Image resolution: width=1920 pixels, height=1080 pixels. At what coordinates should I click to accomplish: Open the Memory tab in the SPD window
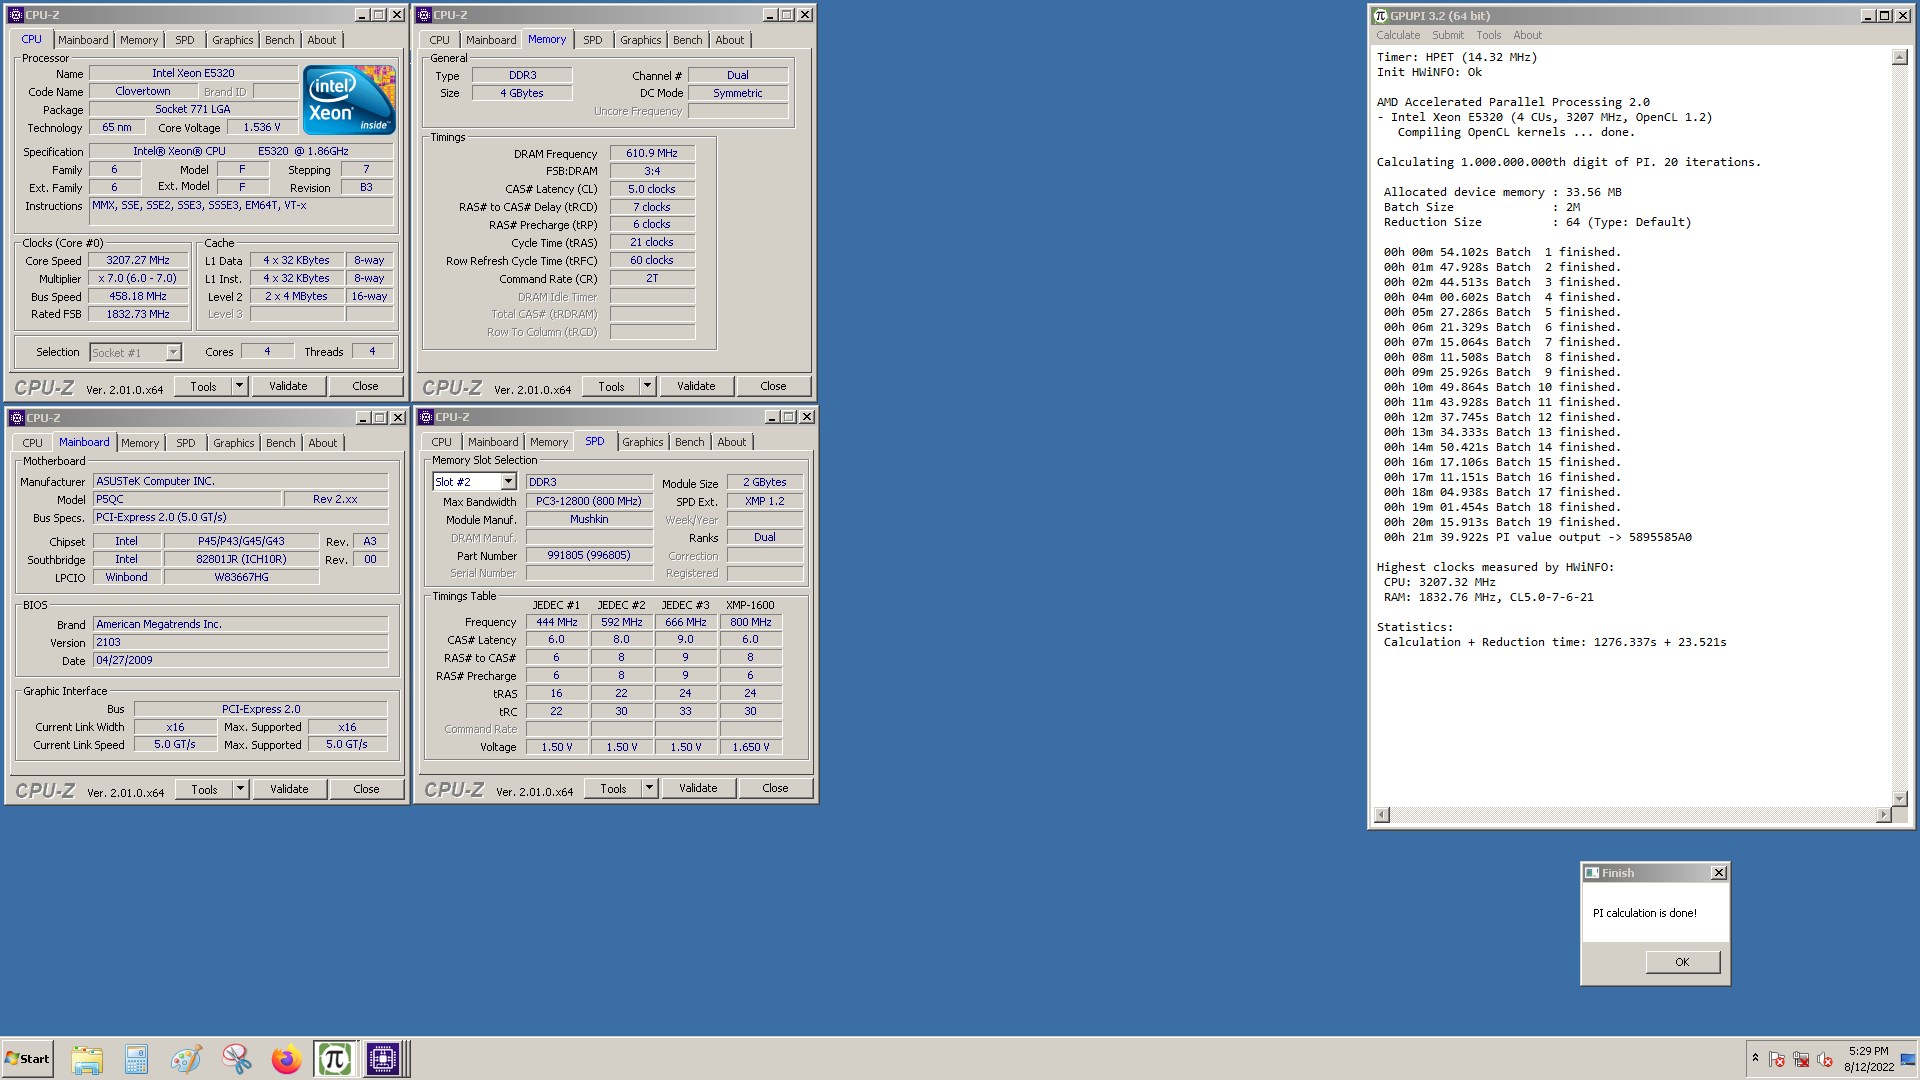[549, 442]
